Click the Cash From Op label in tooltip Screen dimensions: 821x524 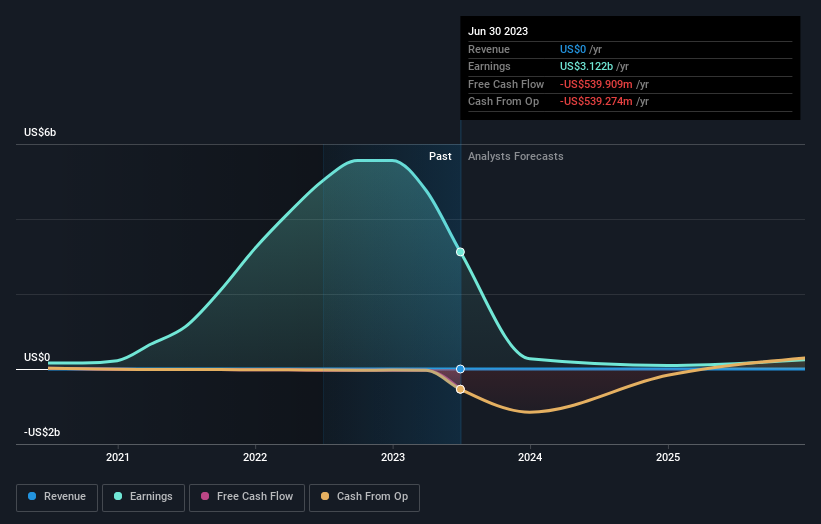pos(503,102)
